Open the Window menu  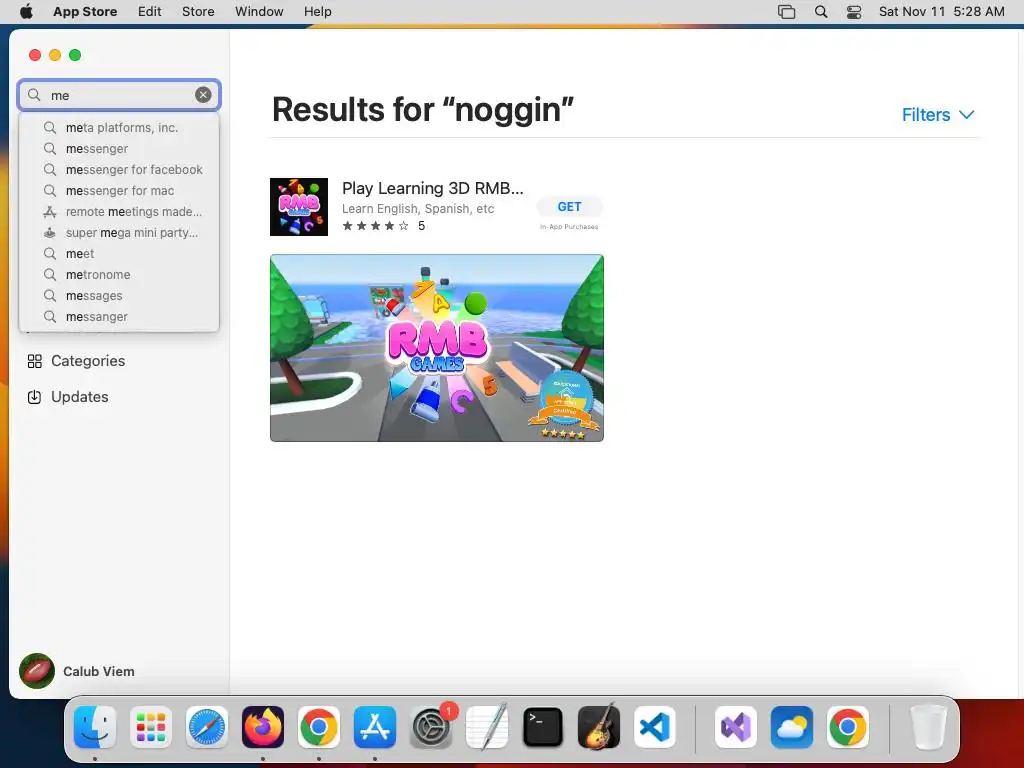tap(259, 12)
